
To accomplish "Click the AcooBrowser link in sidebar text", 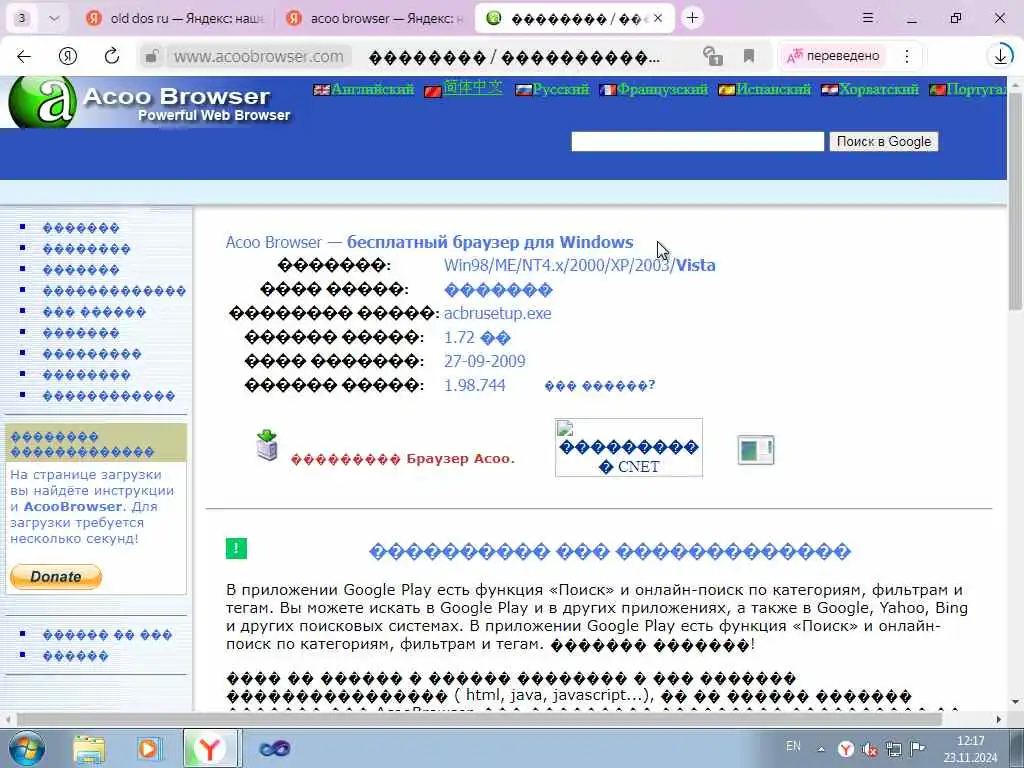I will 73,507.
